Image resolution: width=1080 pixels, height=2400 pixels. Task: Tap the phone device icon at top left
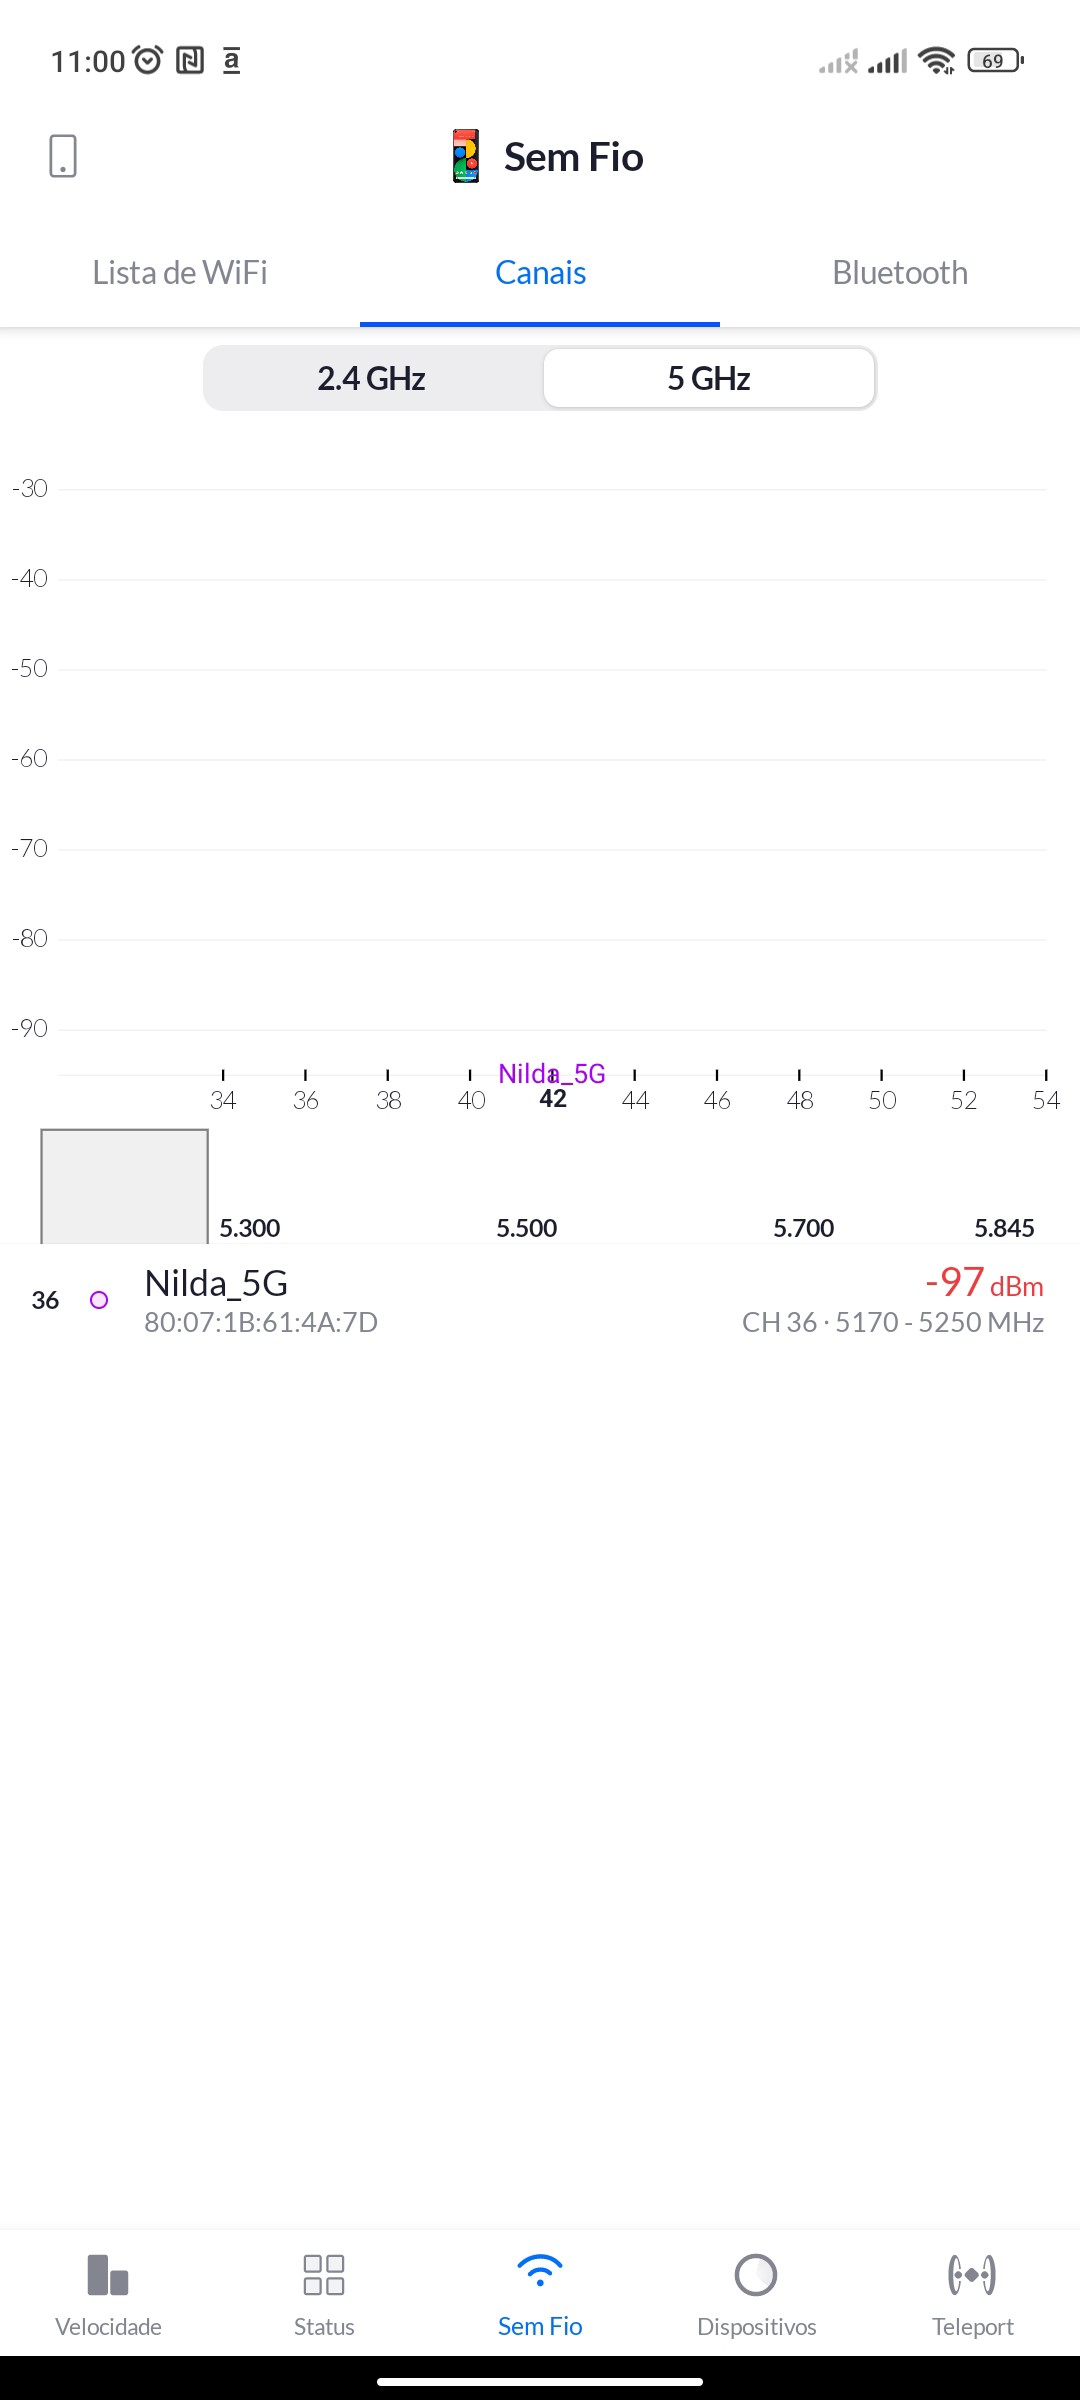click(x=63, y=156)
